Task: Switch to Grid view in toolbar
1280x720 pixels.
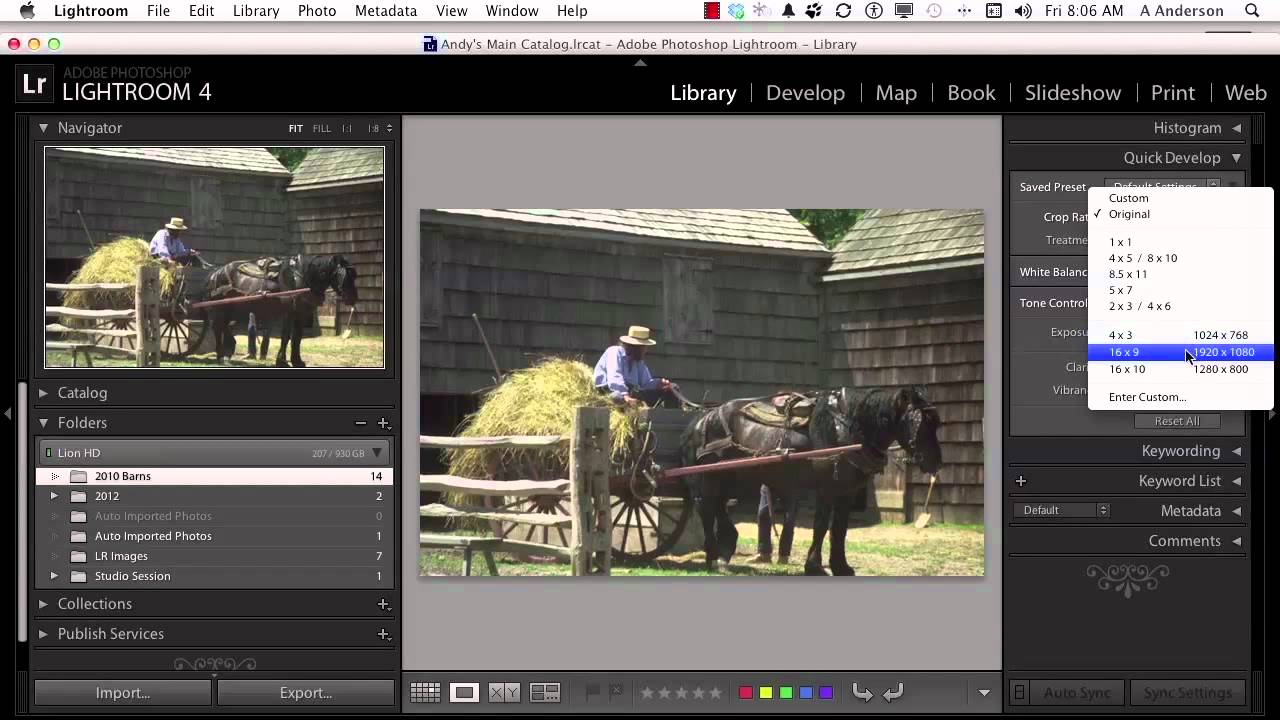Action: point(425,693)
